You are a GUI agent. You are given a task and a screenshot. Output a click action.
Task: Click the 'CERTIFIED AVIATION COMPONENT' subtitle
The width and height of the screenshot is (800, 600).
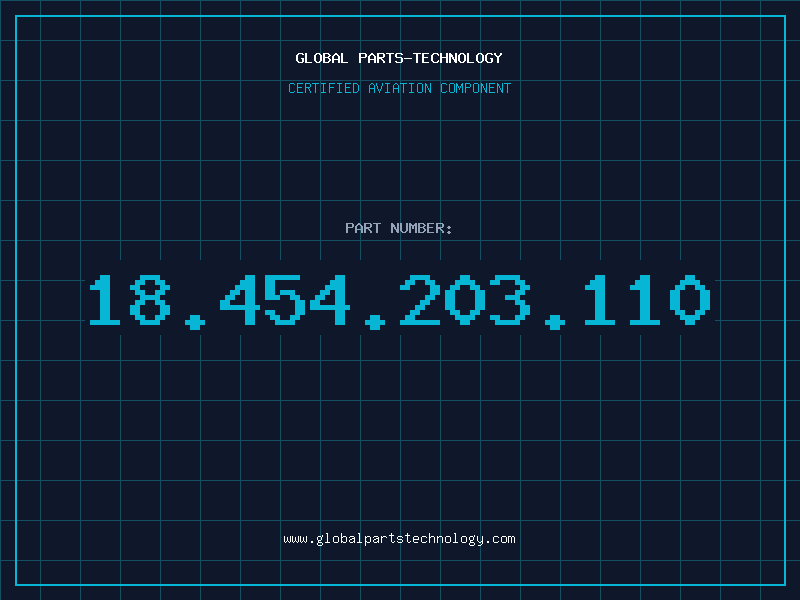(x=399, y=88)
